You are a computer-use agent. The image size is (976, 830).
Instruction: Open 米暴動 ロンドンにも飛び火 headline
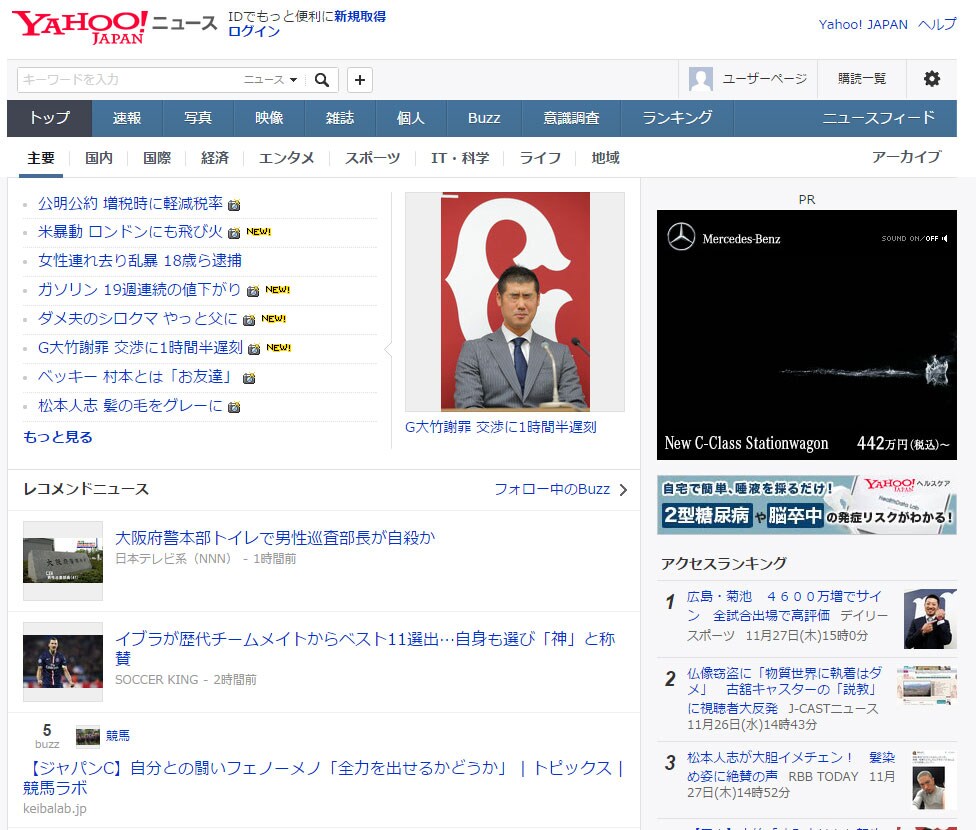pyautogui.click(x=130, y=232)
